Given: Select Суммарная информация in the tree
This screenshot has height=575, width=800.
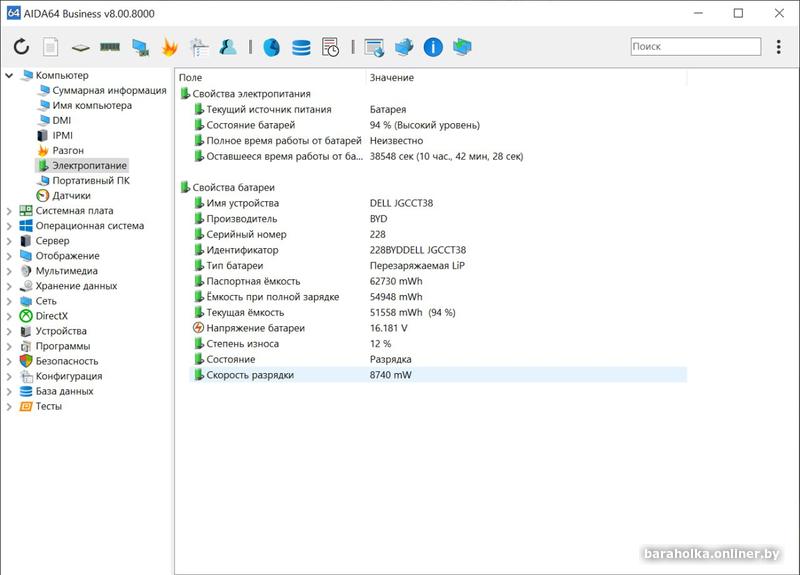Looking at the screenshot, I should (x=109, y=90).
